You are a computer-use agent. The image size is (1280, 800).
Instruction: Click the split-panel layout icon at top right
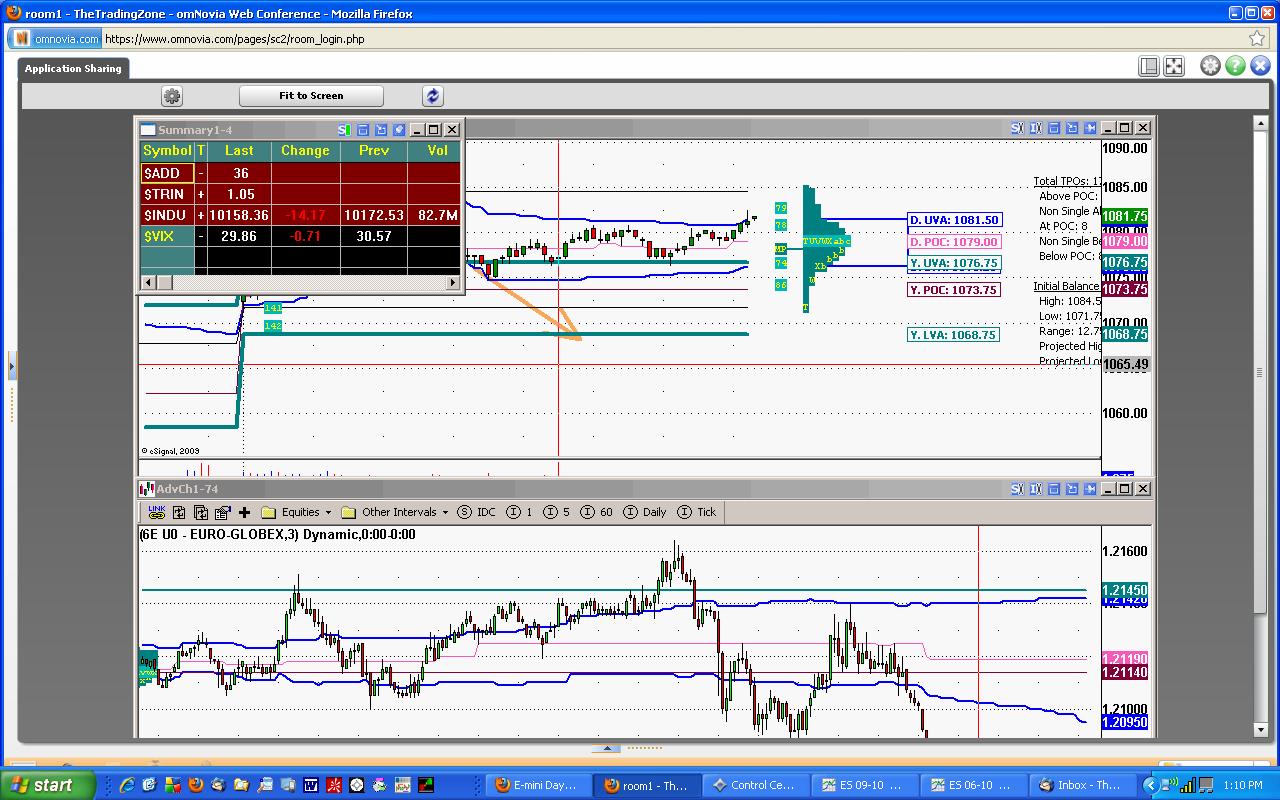(x=1149, y=66)
